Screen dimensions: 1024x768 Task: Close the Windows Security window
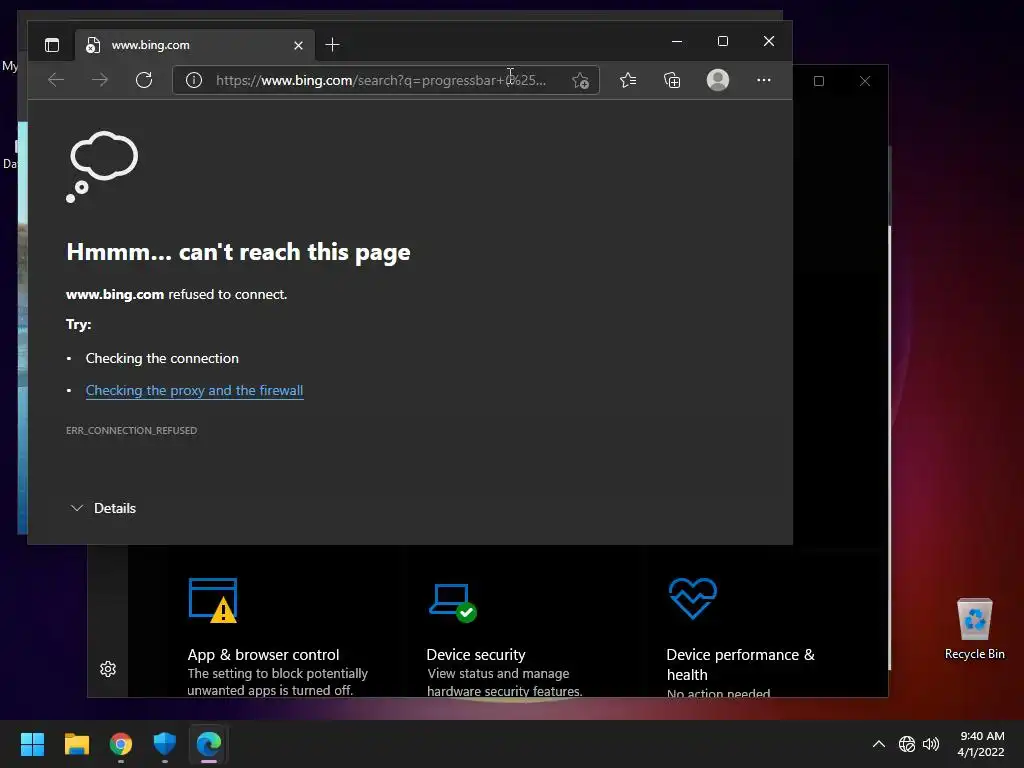click(865, 81)
